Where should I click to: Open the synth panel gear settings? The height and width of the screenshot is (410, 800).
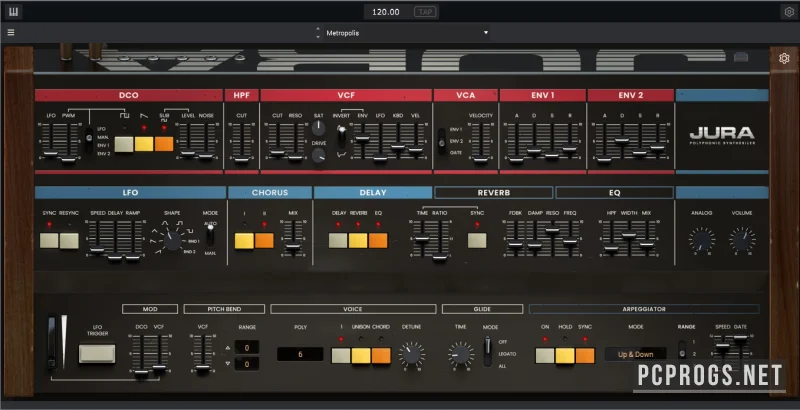tap(784, 58)
